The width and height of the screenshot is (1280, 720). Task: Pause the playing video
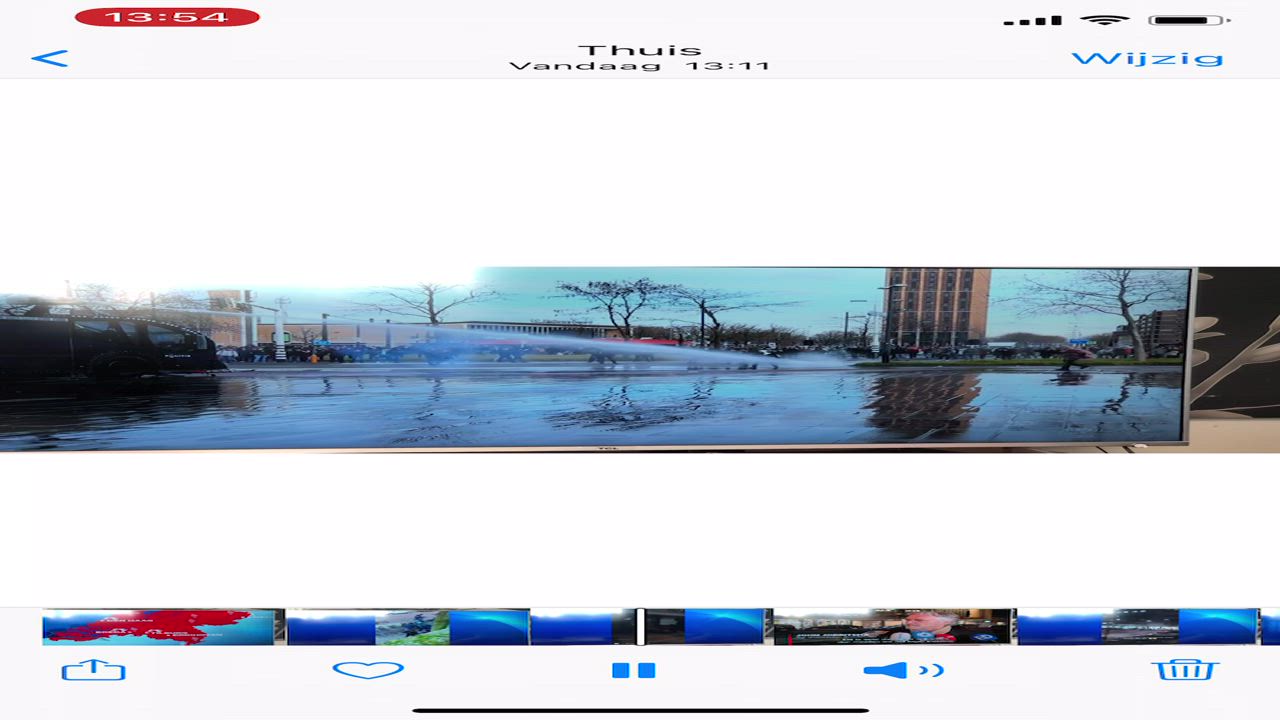633,670
